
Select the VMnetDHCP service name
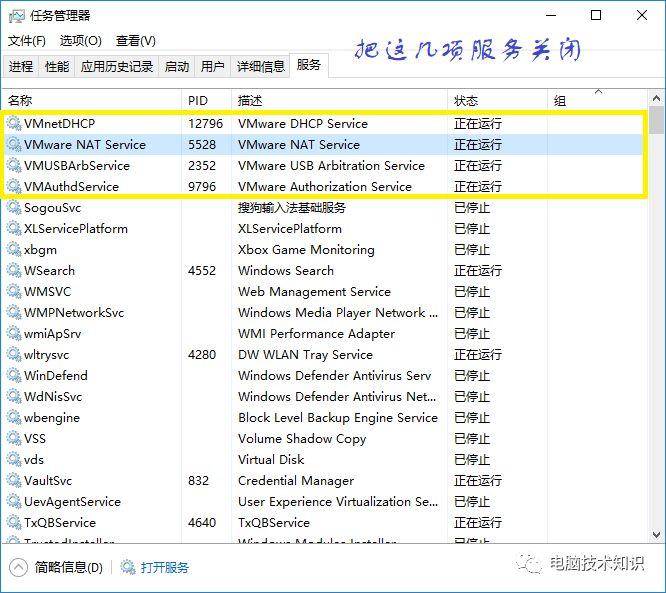[59, 124]
